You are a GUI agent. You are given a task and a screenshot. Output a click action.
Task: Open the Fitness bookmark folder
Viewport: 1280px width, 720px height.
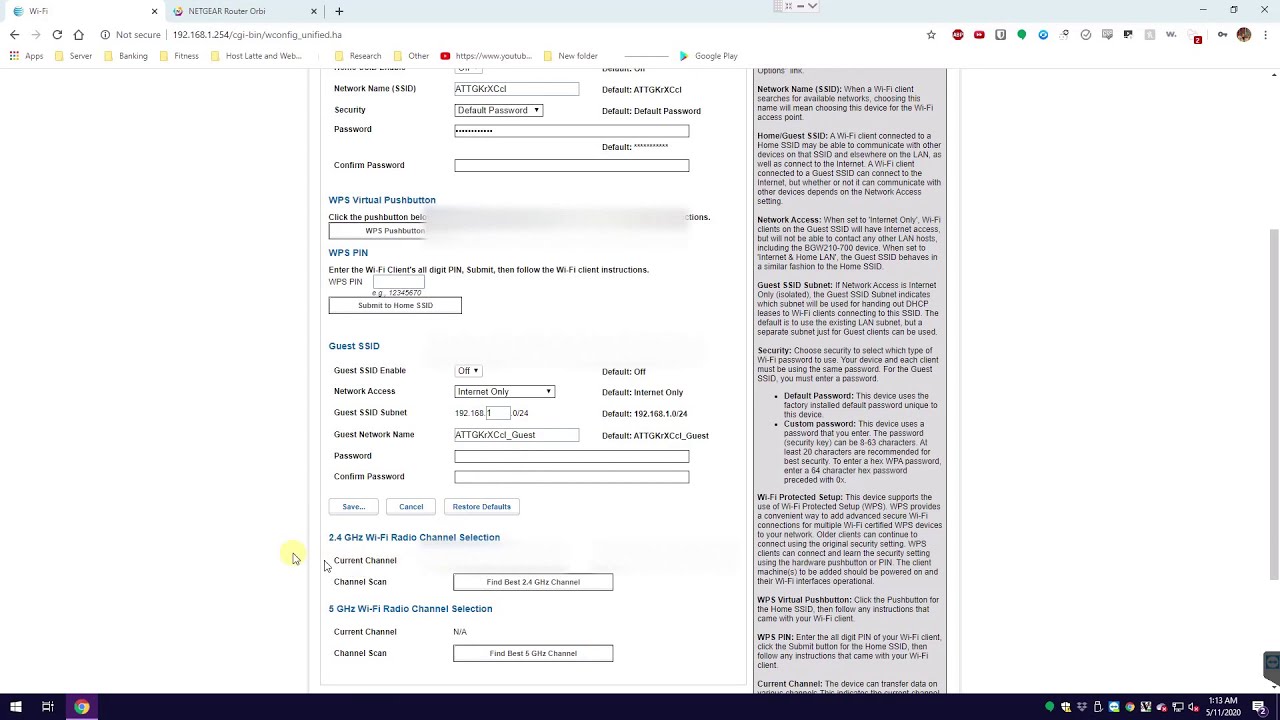[179, 56]
